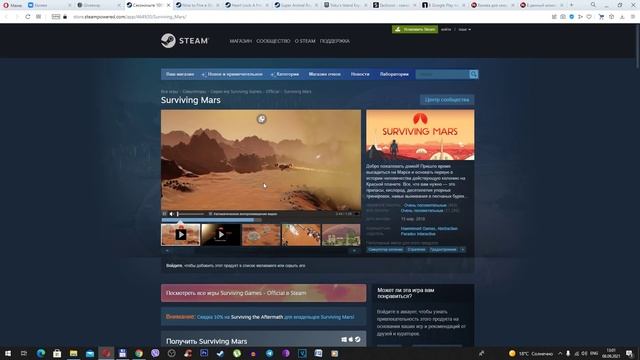Image resolution: width=640 pixels, height=360 pixels.
Task: Open the Центр сообщества button
Action: pos(447,100)
